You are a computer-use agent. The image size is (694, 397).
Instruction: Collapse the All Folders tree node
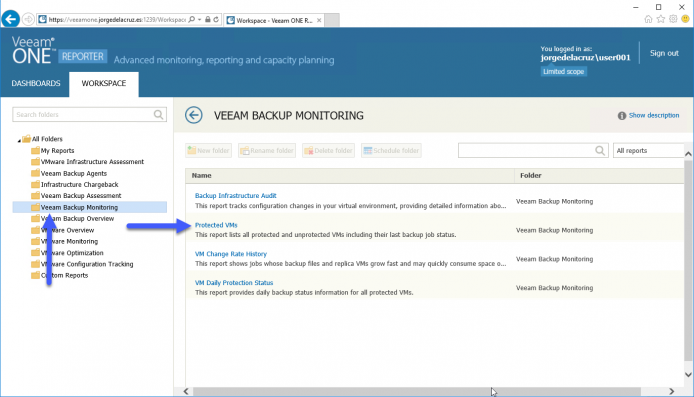(x=19, y=140)
